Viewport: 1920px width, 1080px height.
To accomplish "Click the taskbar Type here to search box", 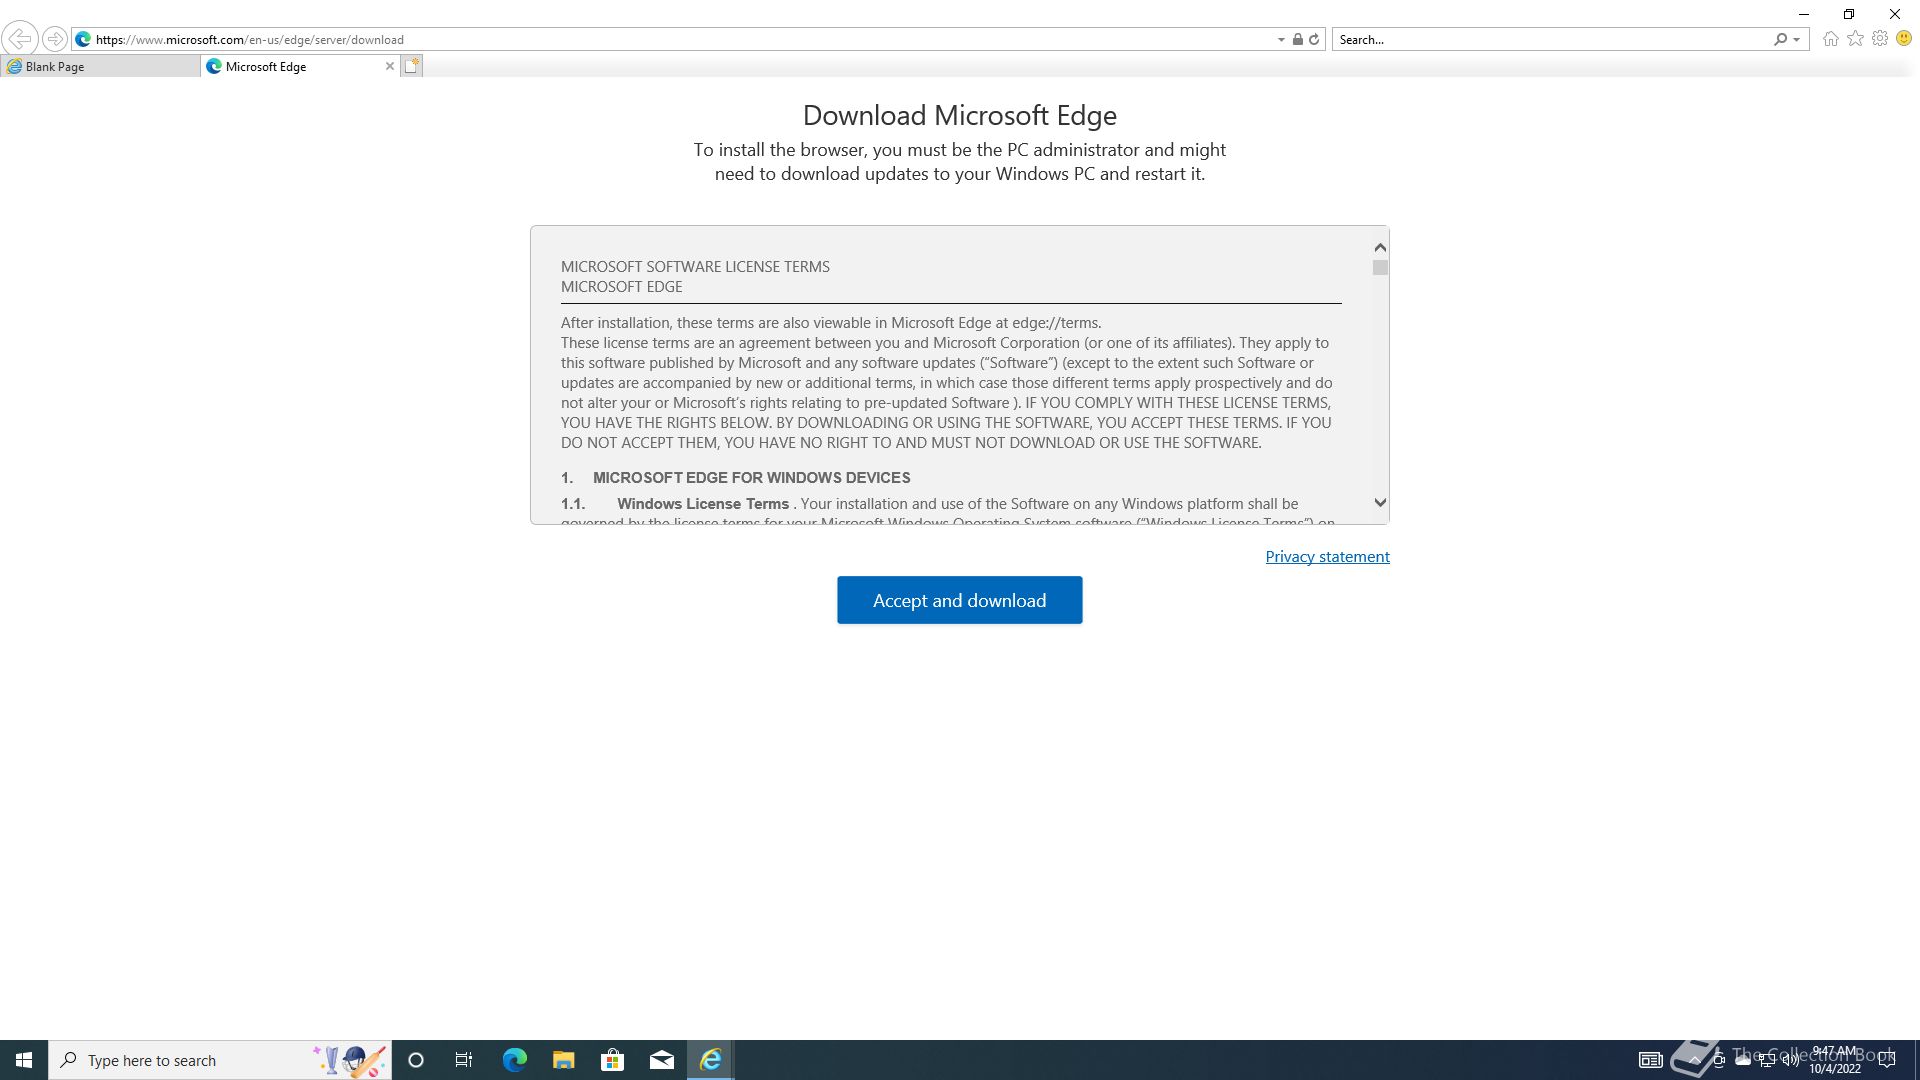I will [220, 1060].
